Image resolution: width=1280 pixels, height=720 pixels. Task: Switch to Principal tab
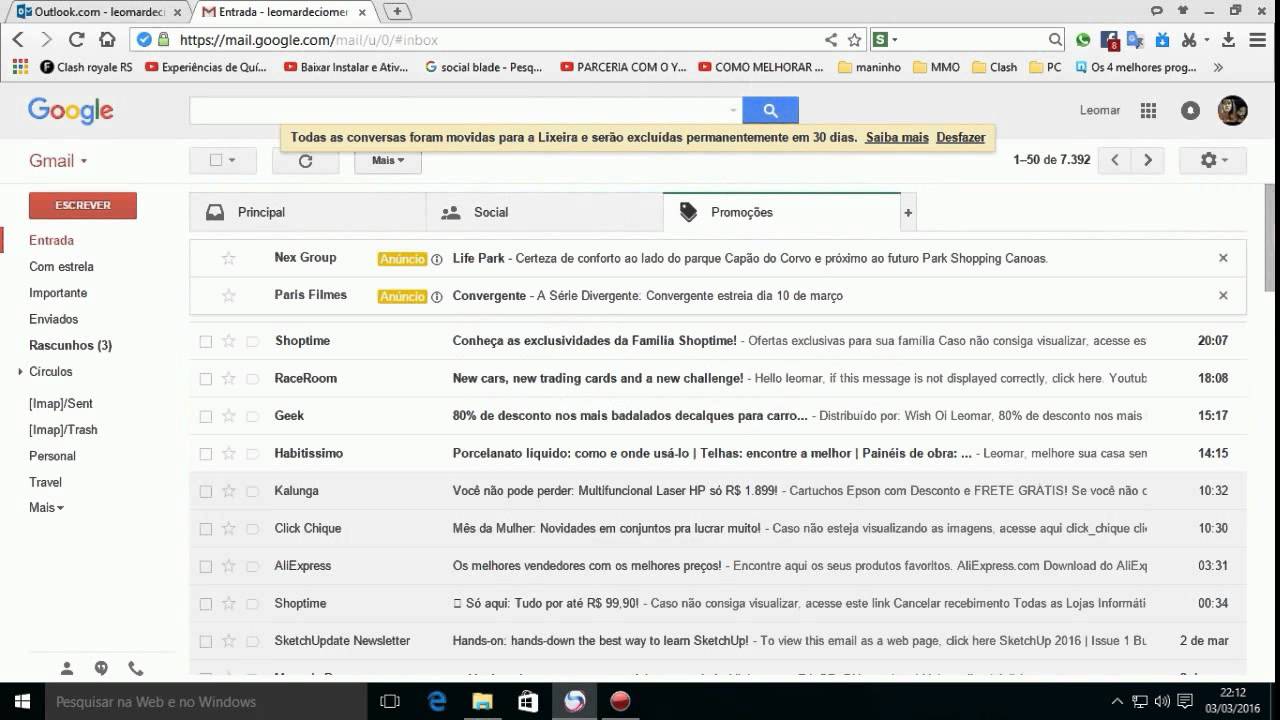click(x=307, y=213)
